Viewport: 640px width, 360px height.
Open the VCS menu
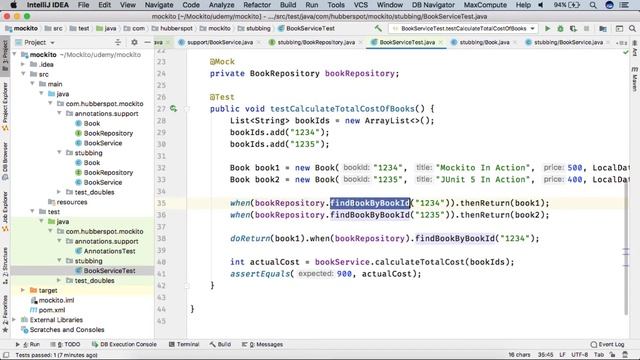pos(360,5)
